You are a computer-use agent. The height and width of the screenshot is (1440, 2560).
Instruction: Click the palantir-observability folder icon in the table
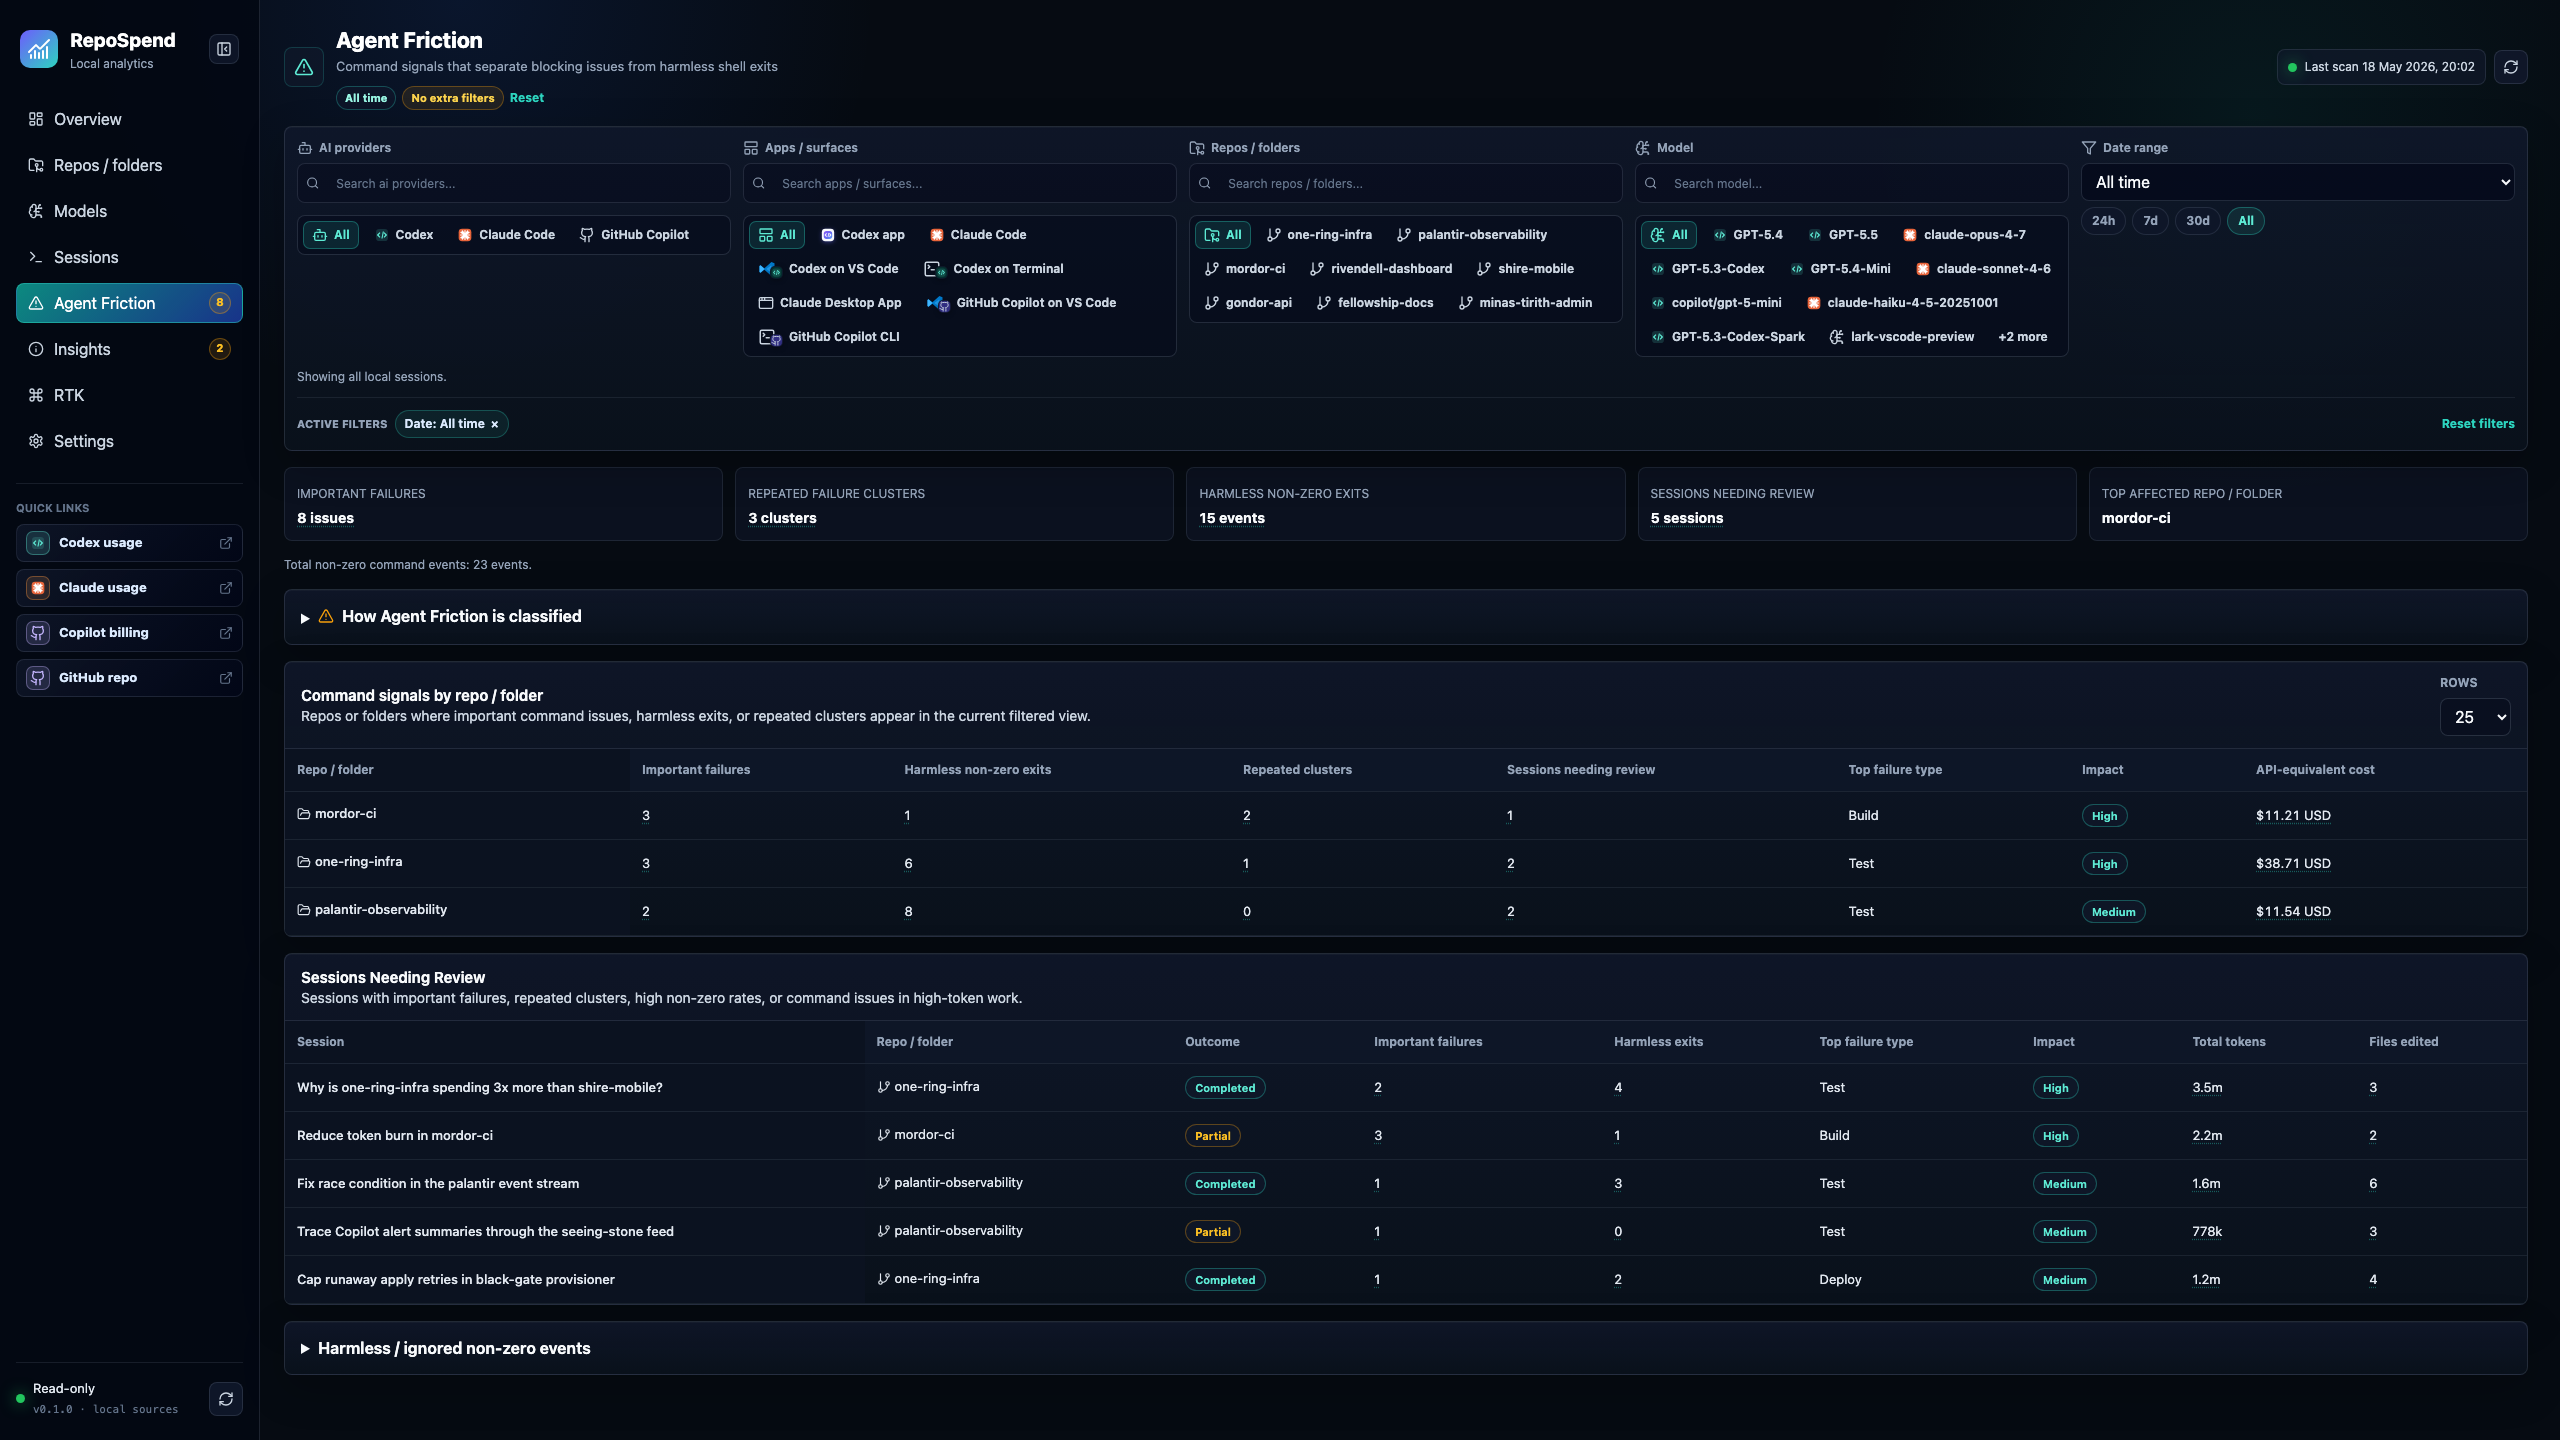coord(303,910)
